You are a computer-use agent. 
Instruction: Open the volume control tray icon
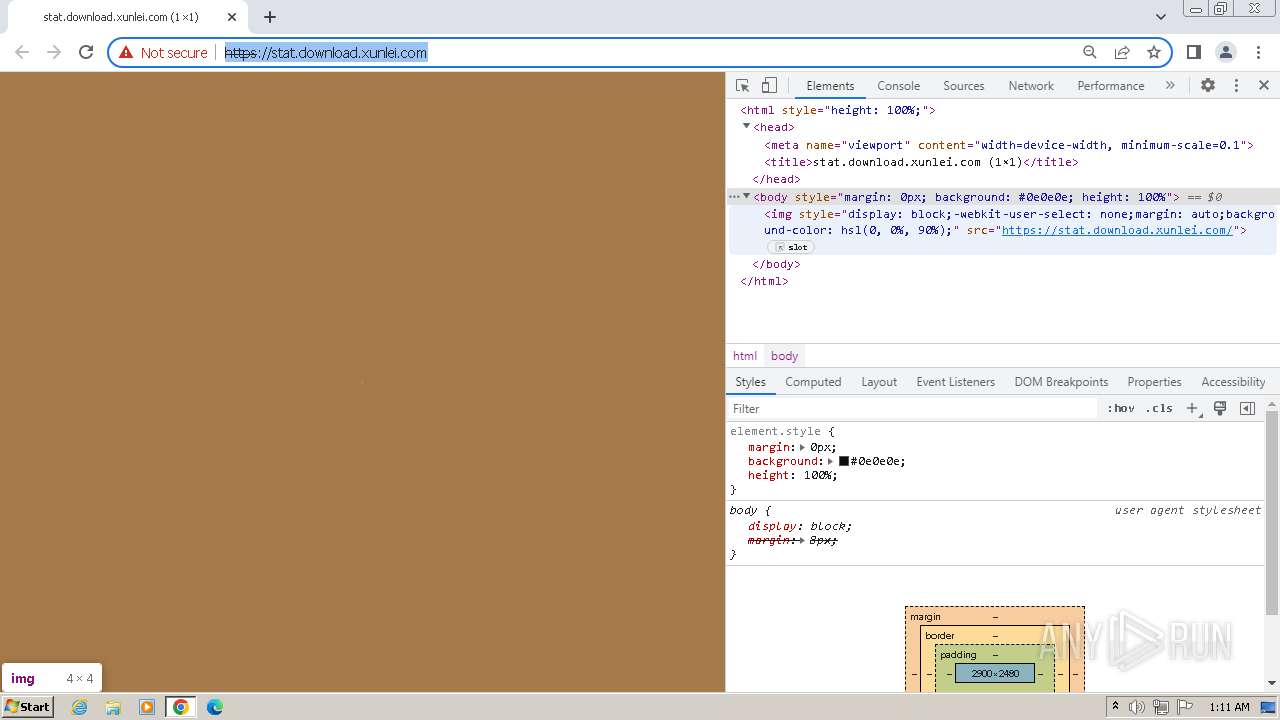(1137, 707)
